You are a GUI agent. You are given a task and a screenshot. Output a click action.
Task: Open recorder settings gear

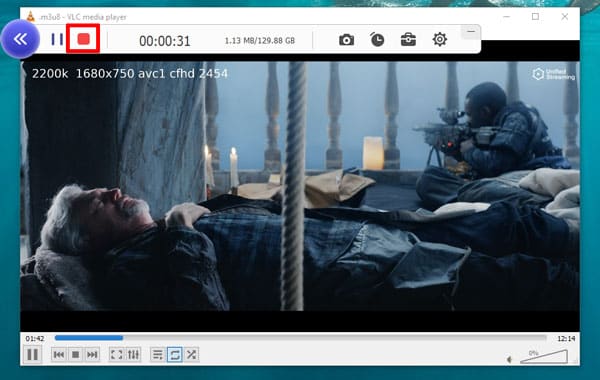click(440, 39)
